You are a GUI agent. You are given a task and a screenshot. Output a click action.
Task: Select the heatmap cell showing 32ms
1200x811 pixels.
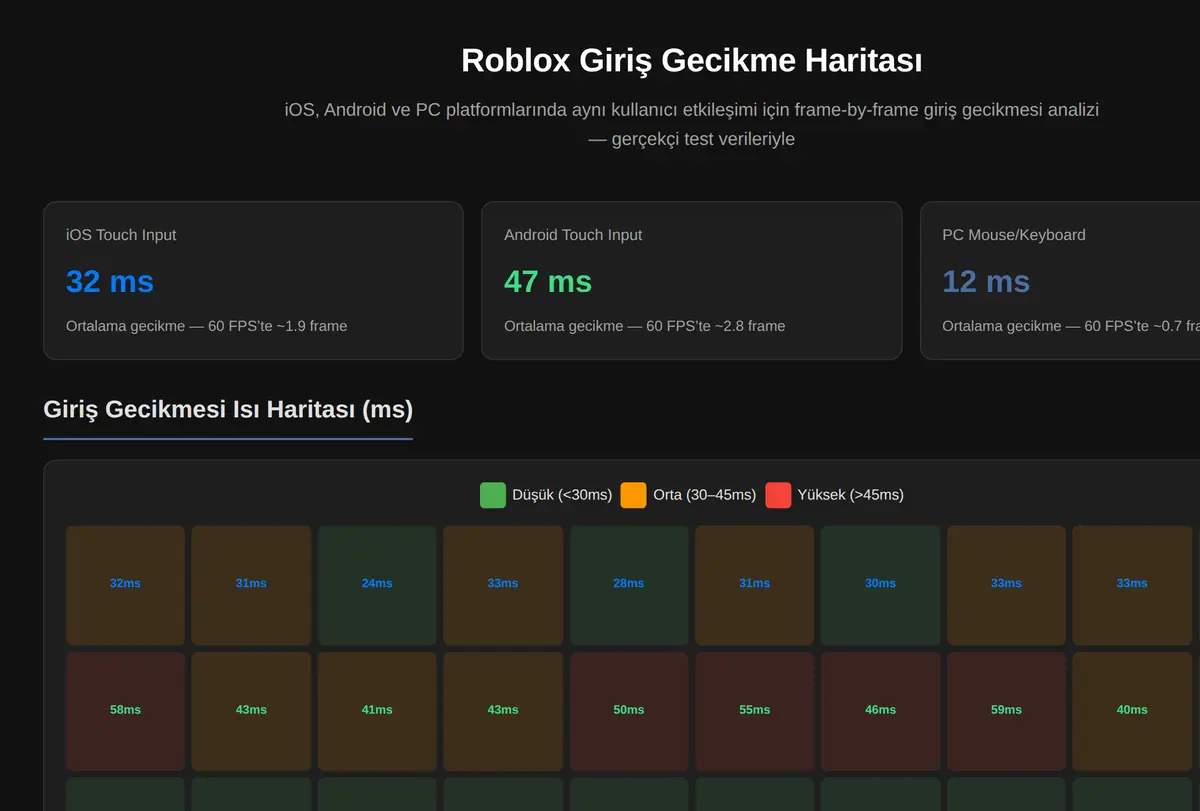point(125,586)
